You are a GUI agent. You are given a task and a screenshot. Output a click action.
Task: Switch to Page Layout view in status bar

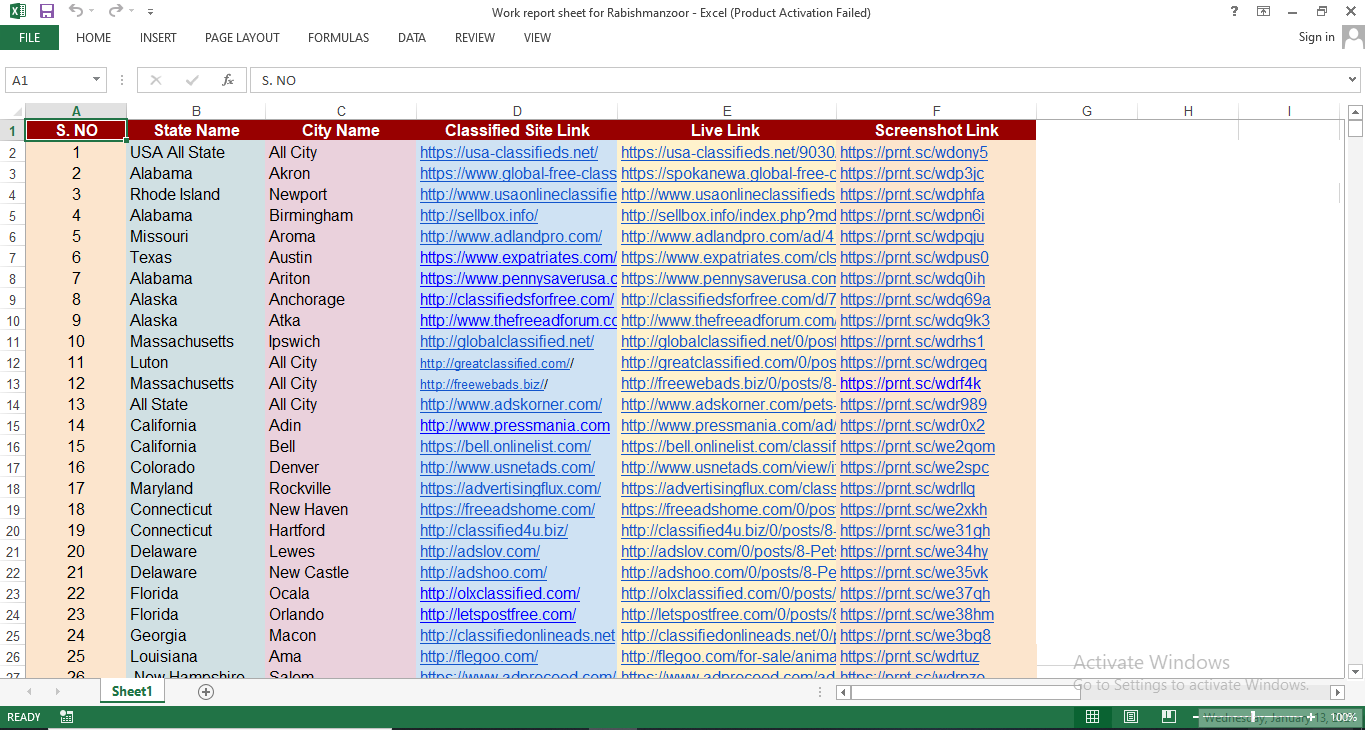(1130, 717)
